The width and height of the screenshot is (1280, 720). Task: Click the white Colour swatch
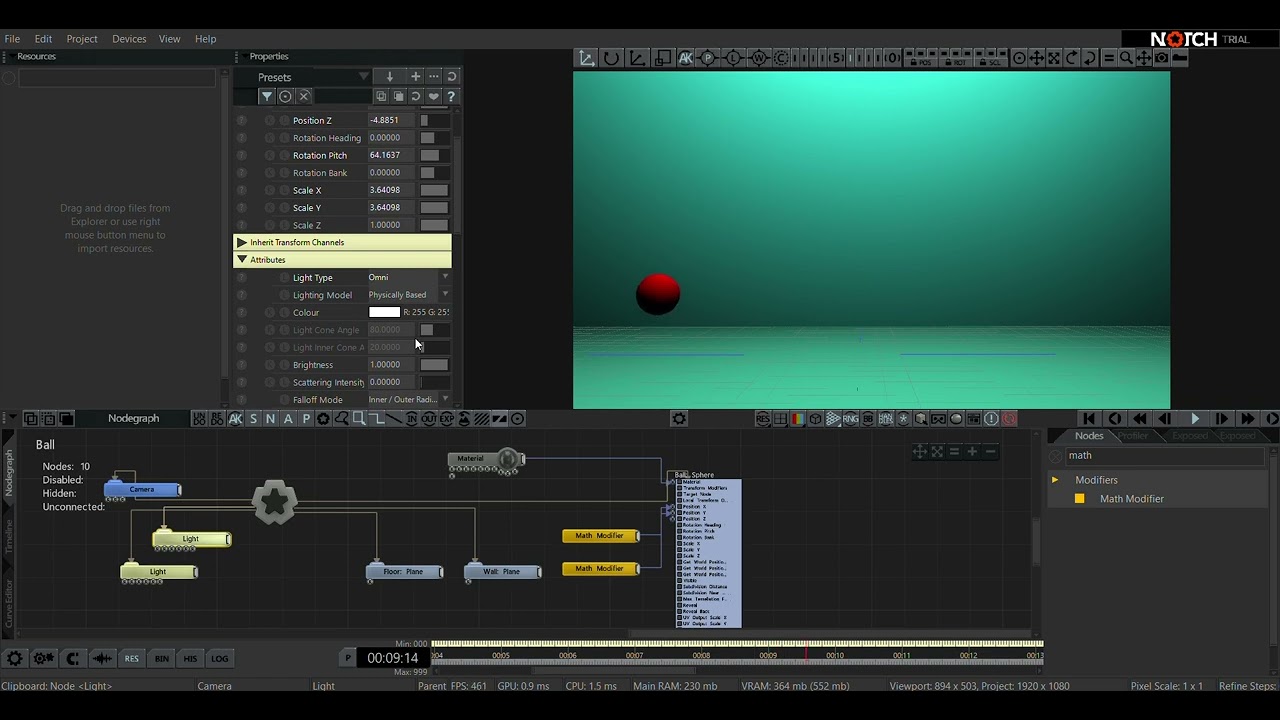pyautogui.click(x=384, y=312)
